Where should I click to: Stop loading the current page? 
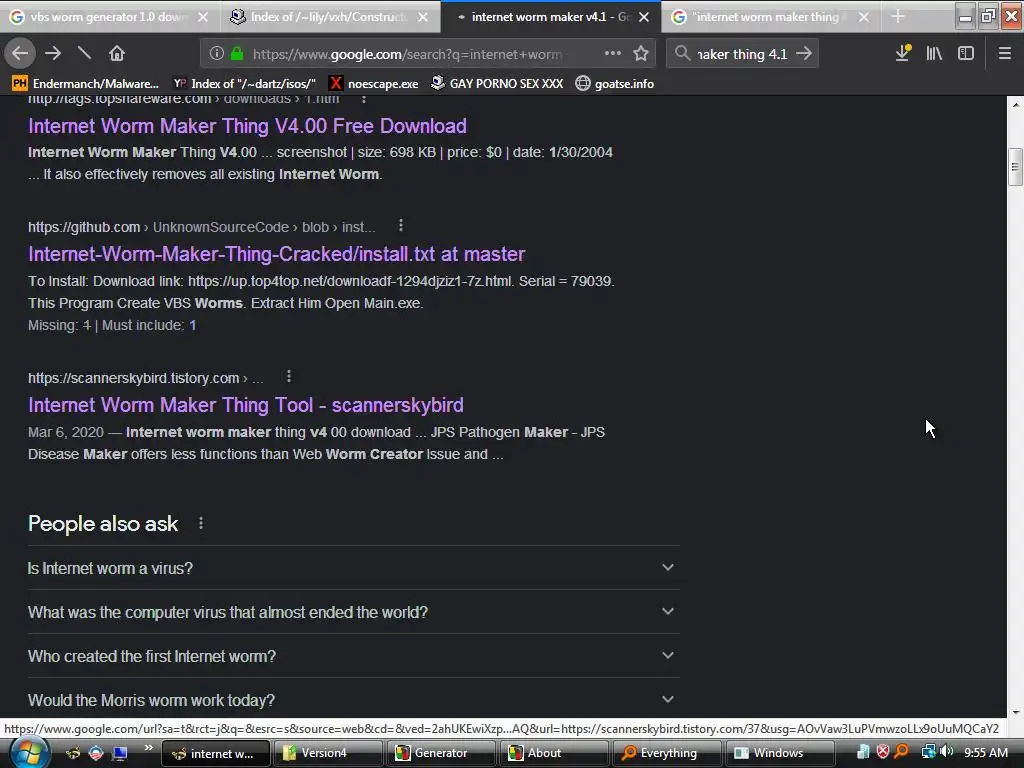84,54
